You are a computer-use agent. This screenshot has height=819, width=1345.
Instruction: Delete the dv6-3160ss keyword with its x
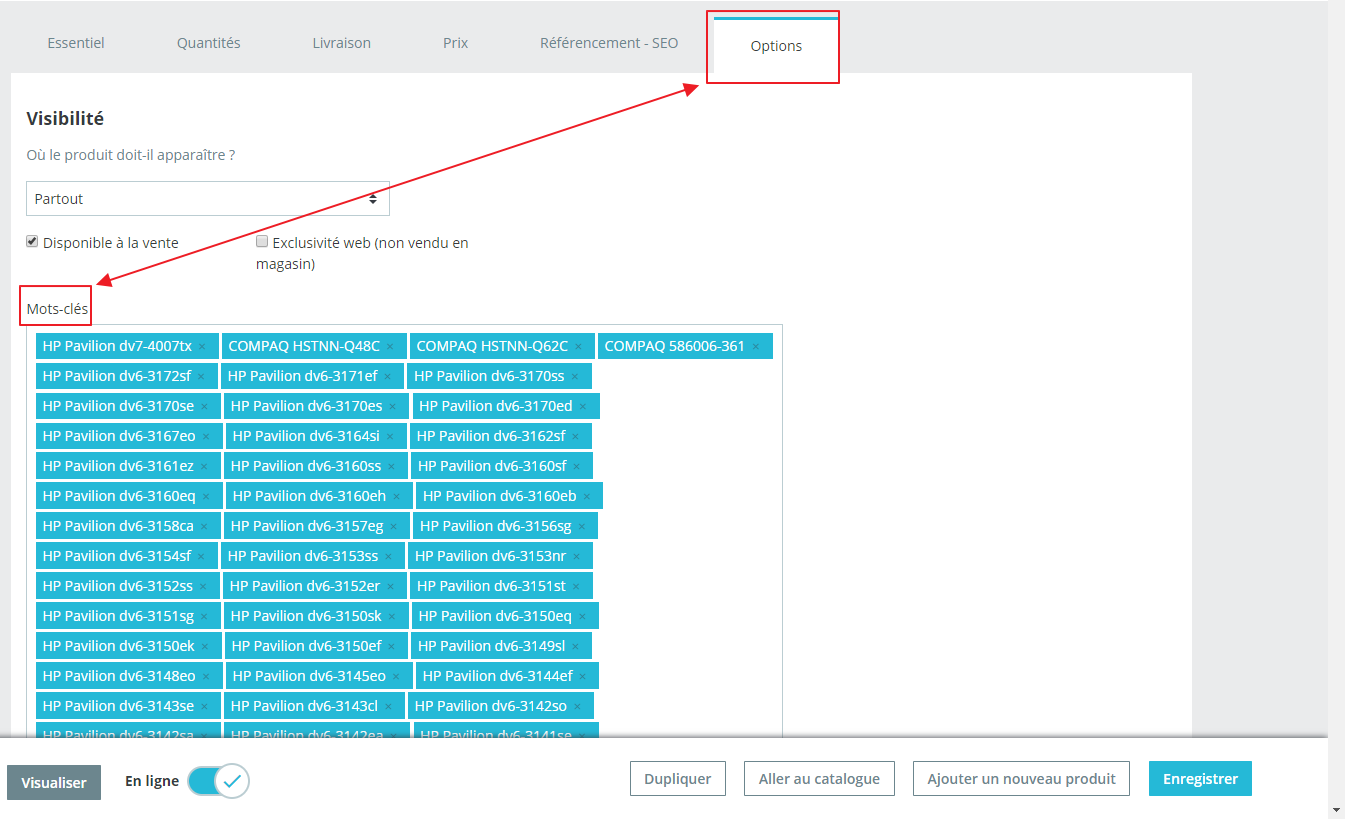click(x=391, y=467)
